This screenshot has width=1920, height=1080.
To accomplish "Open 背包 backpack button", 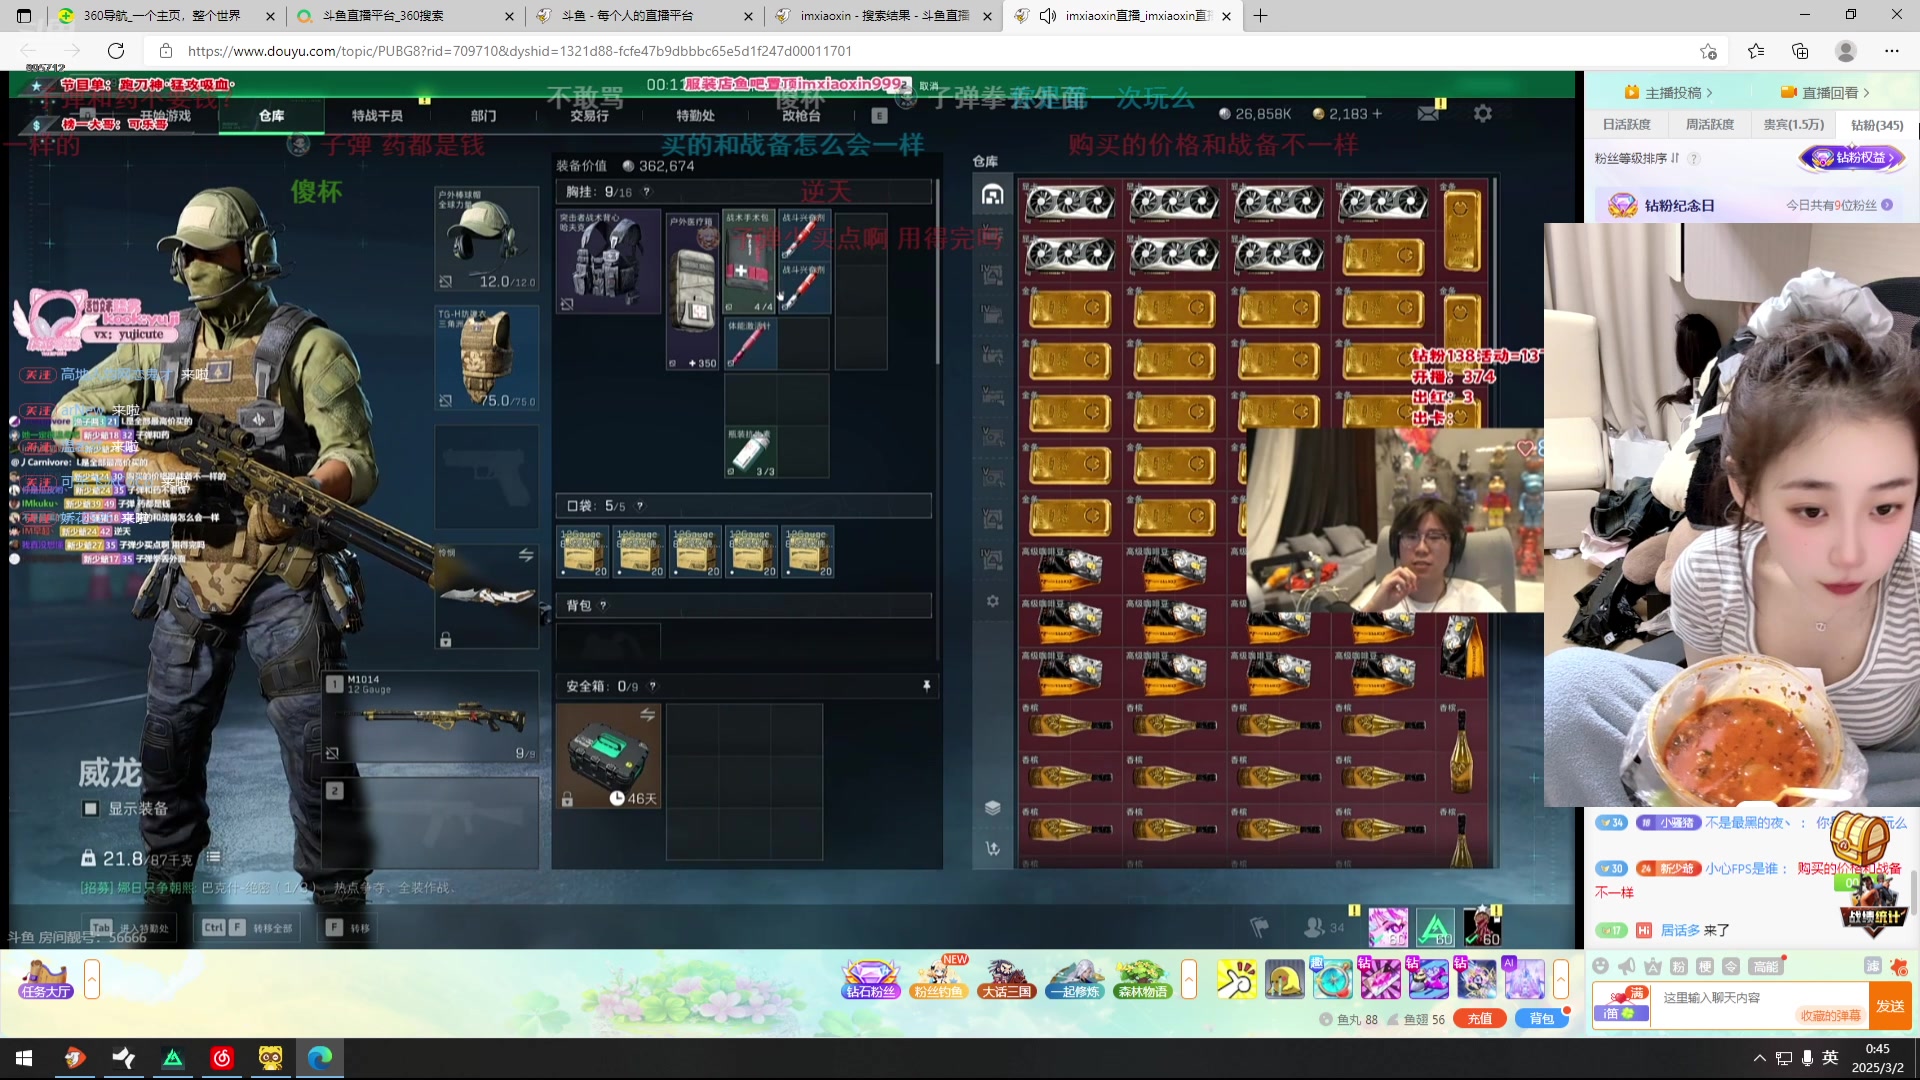I will (1542, 1019).
